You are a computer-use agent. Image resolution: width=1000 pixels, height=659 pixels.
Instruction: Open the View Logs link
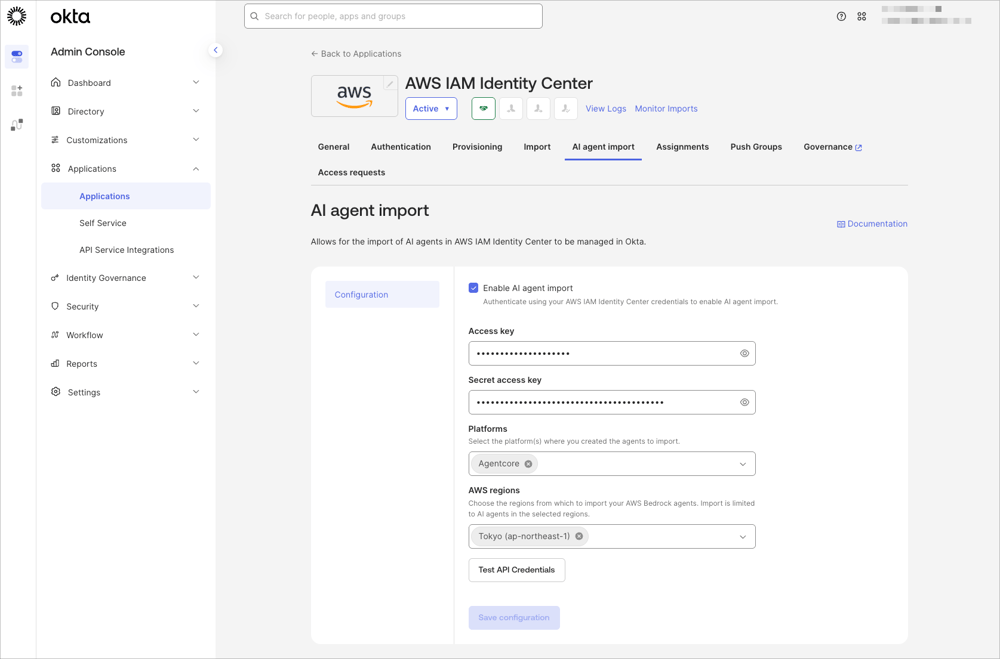tap(606, 108)
